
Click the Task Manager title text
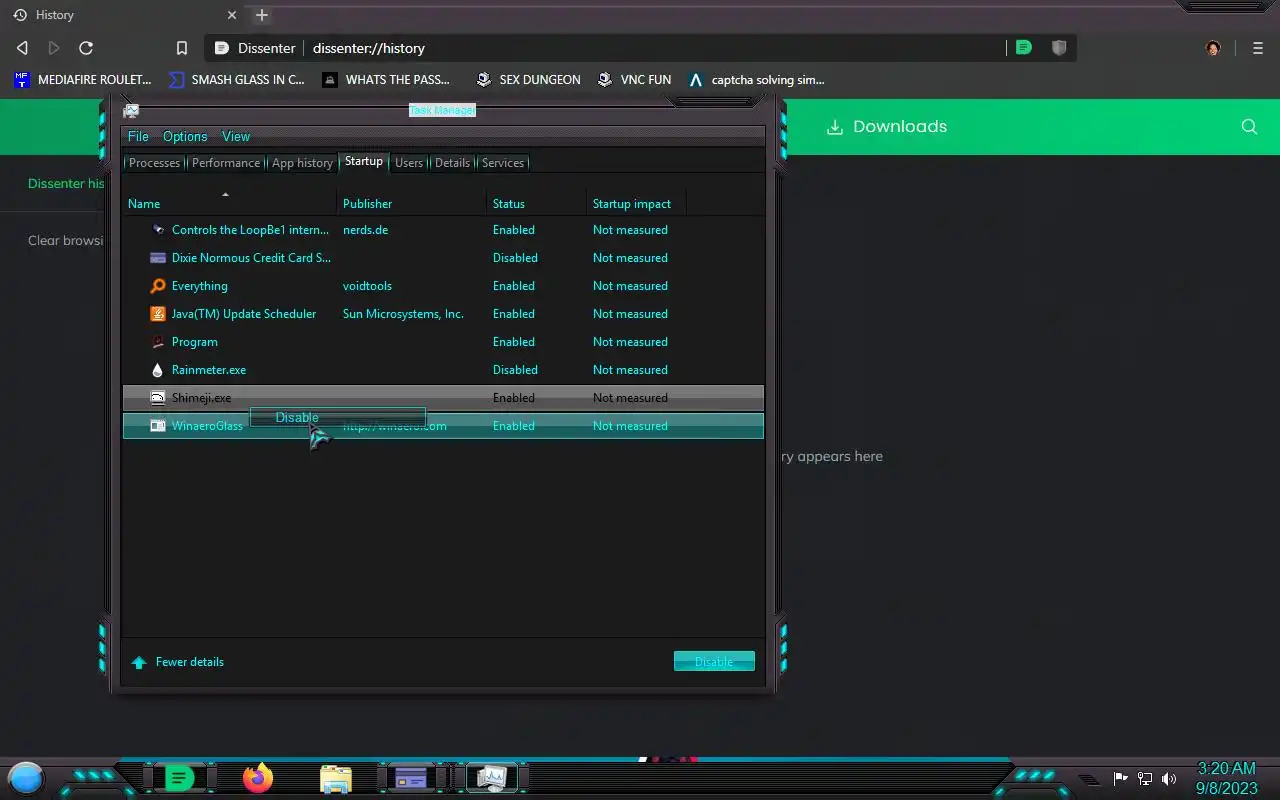442,110
